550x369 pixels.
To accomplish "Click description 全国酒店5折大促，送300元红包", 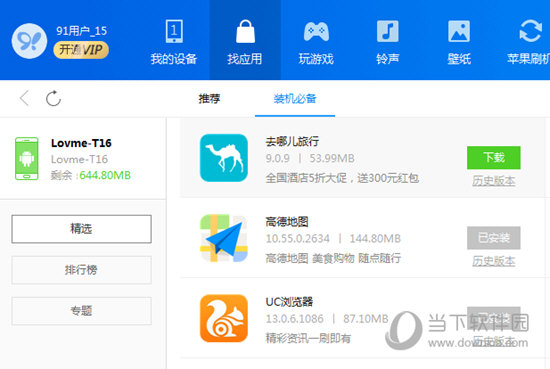I will tap(342, 178).
